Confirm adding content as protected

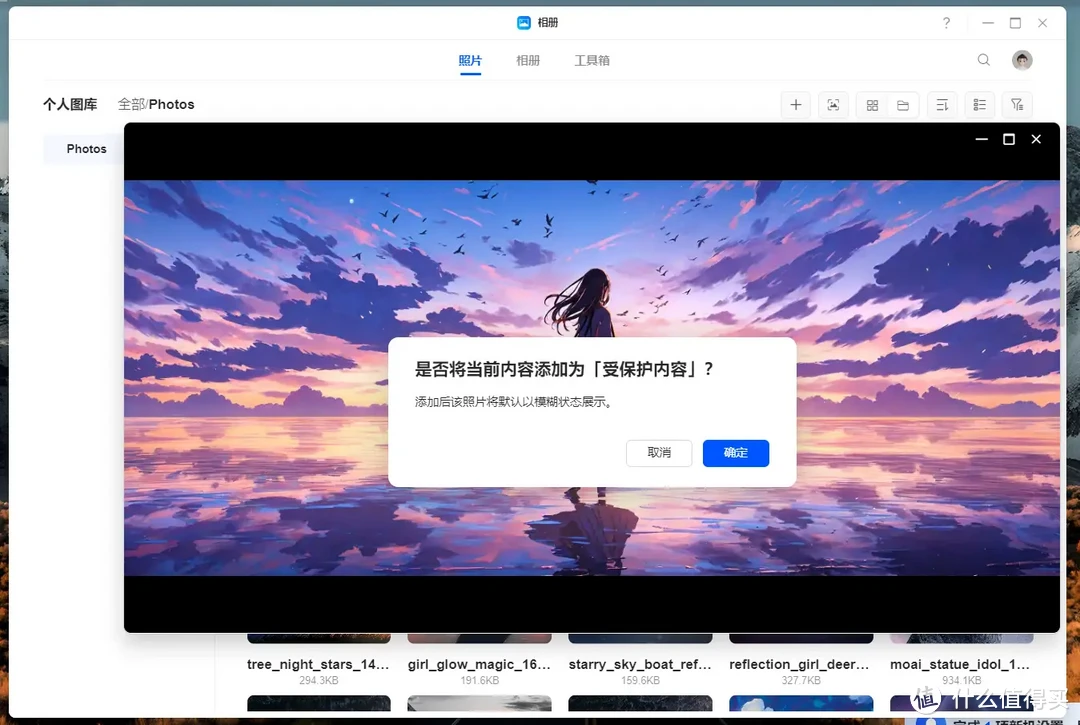coord(736,453)
